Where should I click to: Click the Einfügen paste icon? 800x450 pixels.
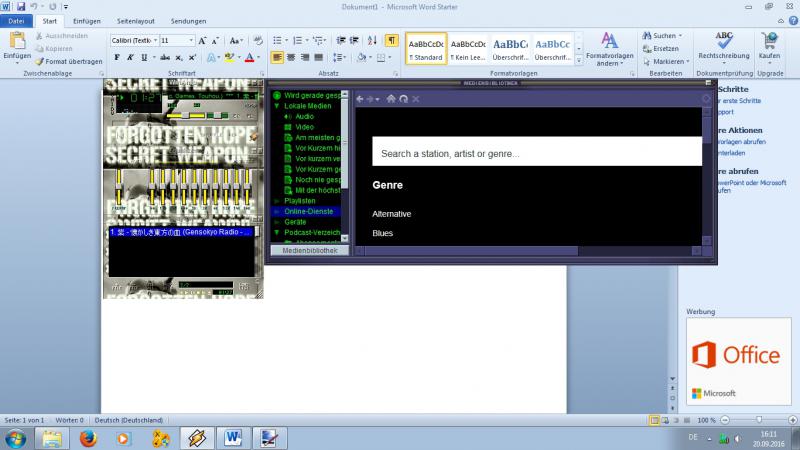click(x=17, y=41)
